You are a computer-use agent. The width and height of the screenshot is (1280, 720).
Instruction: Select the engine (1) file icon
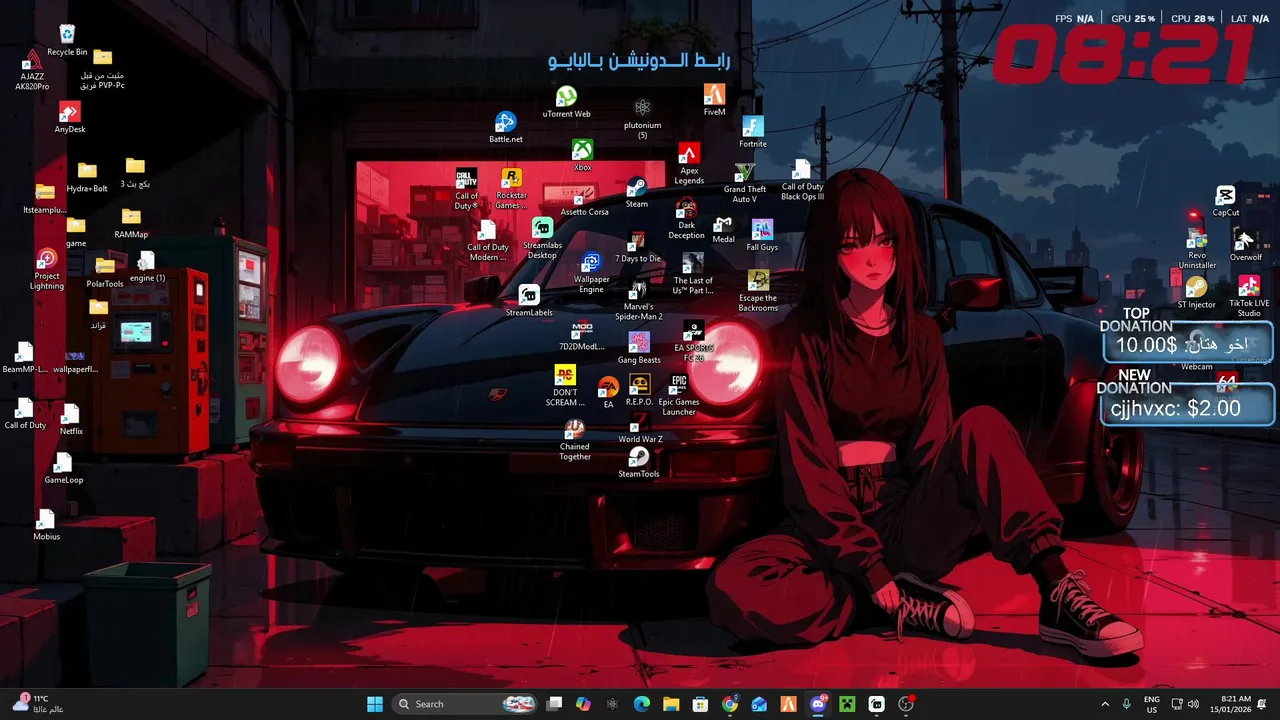[x=147, y=267]
